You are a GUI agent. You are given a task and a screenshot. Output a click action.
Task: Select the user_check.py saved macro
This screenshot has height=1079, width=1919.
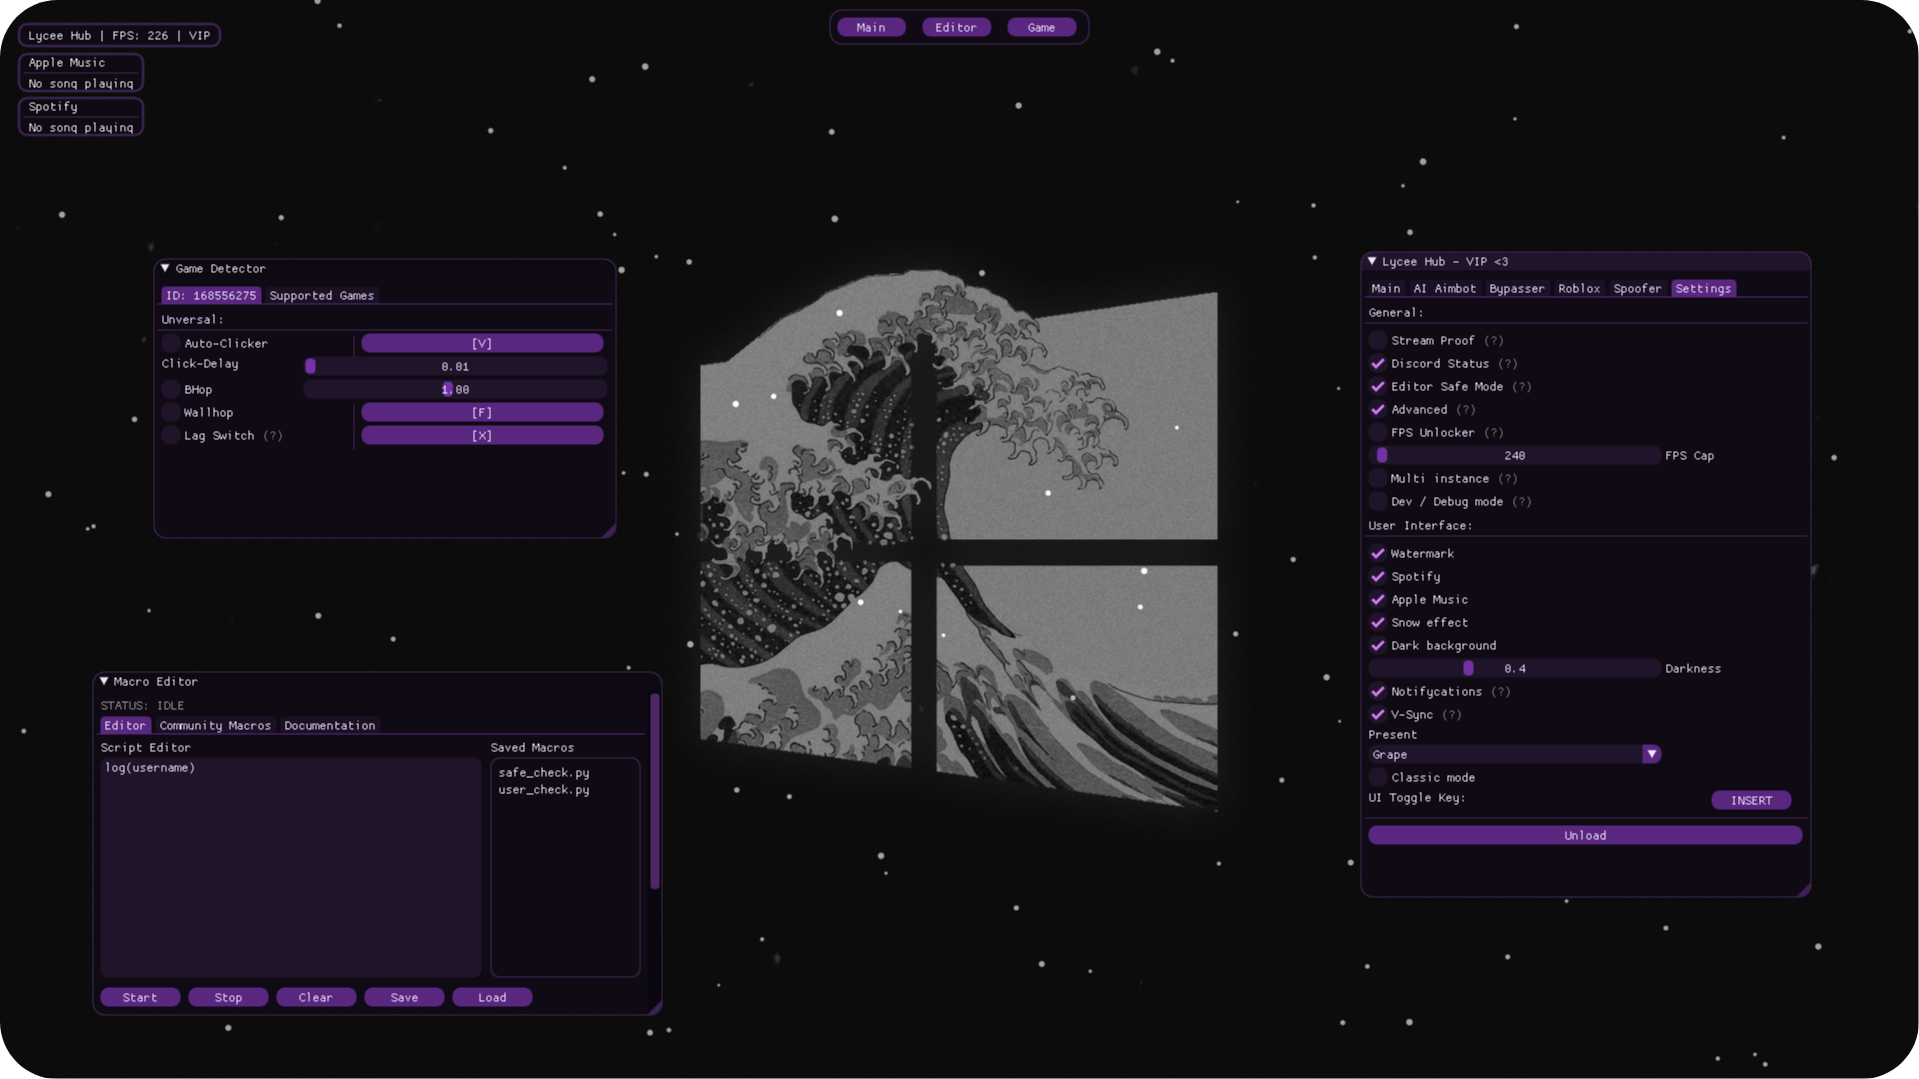544,789
